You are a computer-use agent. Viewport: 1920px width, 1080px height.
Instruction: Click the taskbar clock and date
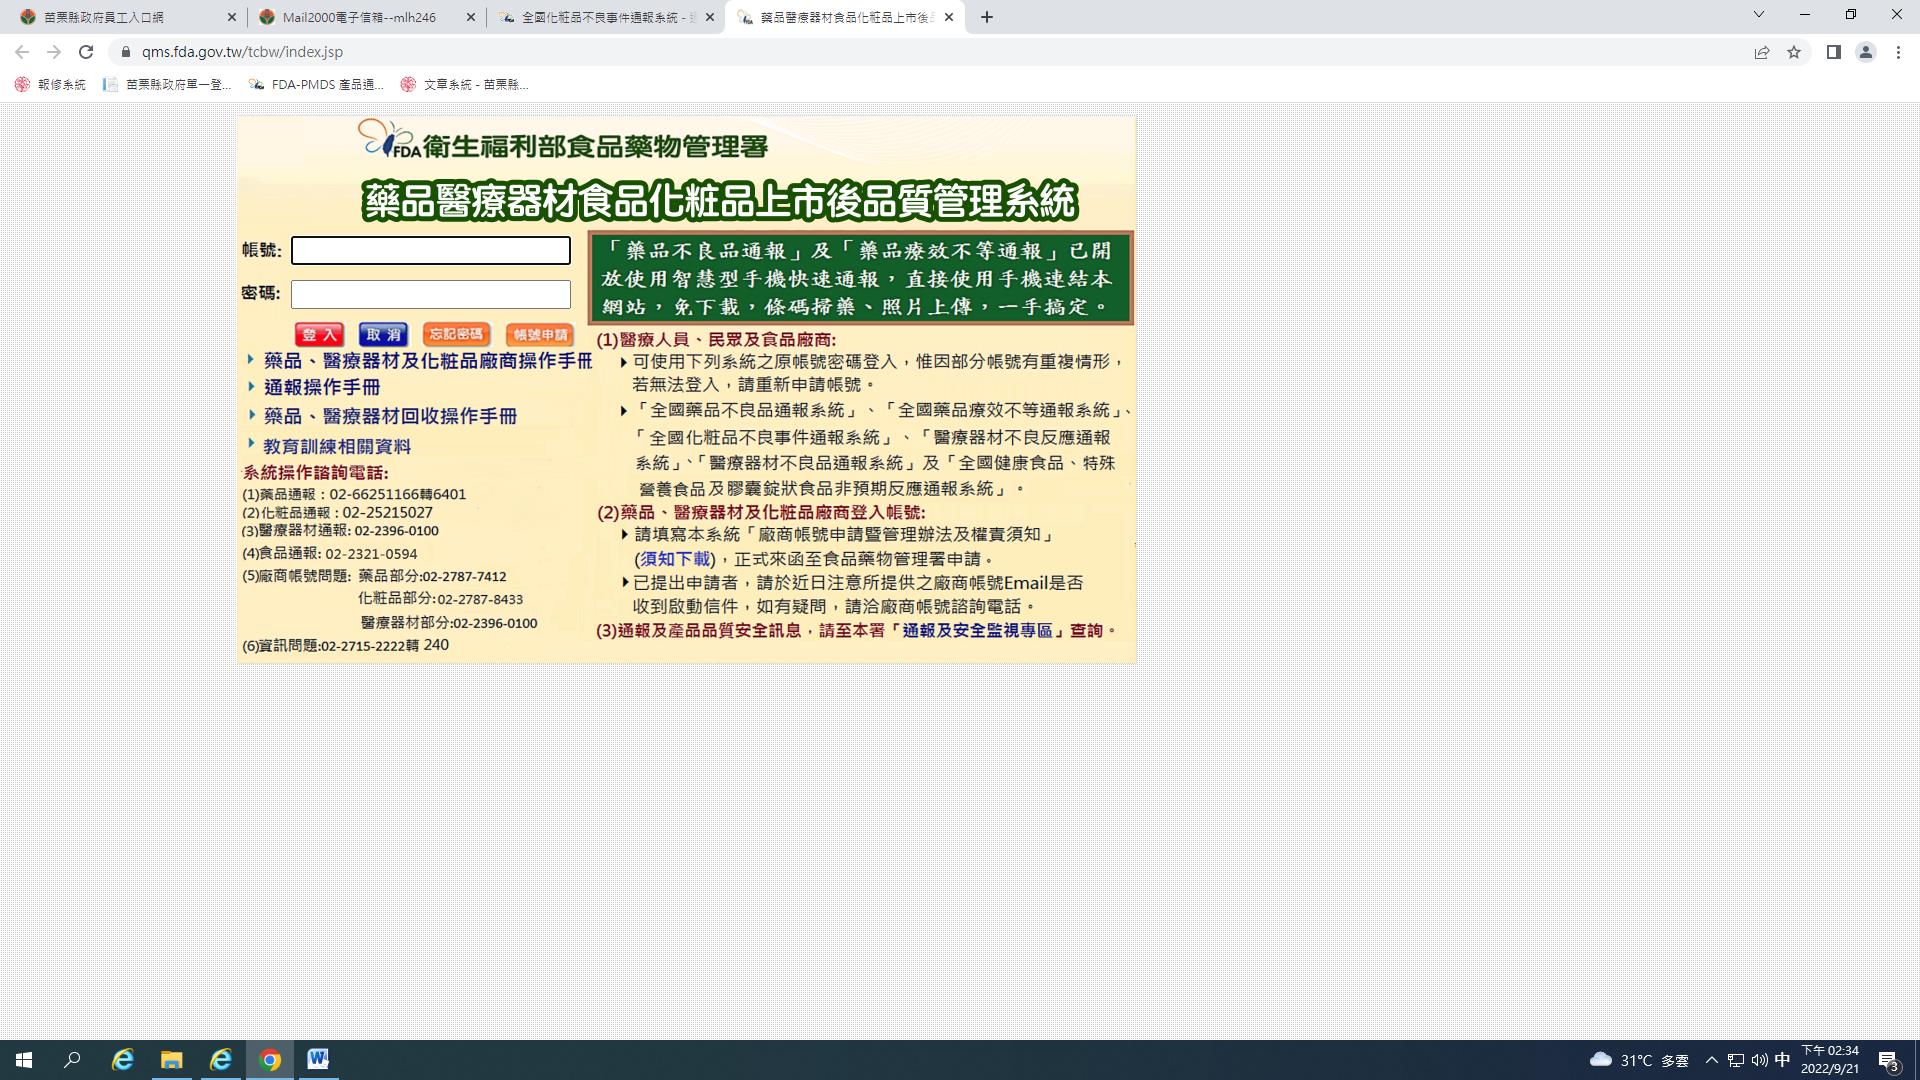[1830, 1060]
